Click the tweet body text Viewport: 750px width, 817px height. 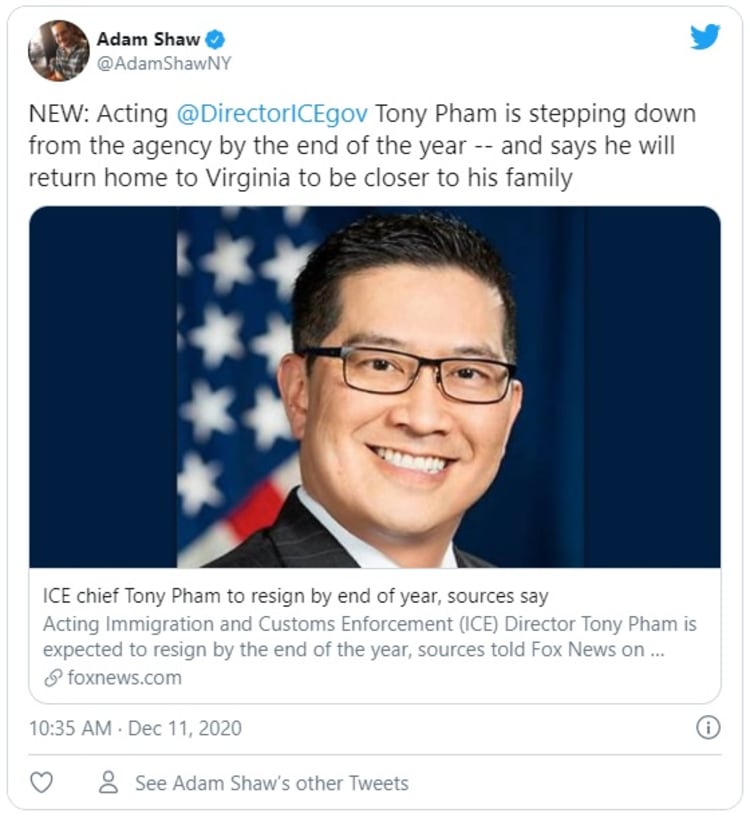point(362,146)
